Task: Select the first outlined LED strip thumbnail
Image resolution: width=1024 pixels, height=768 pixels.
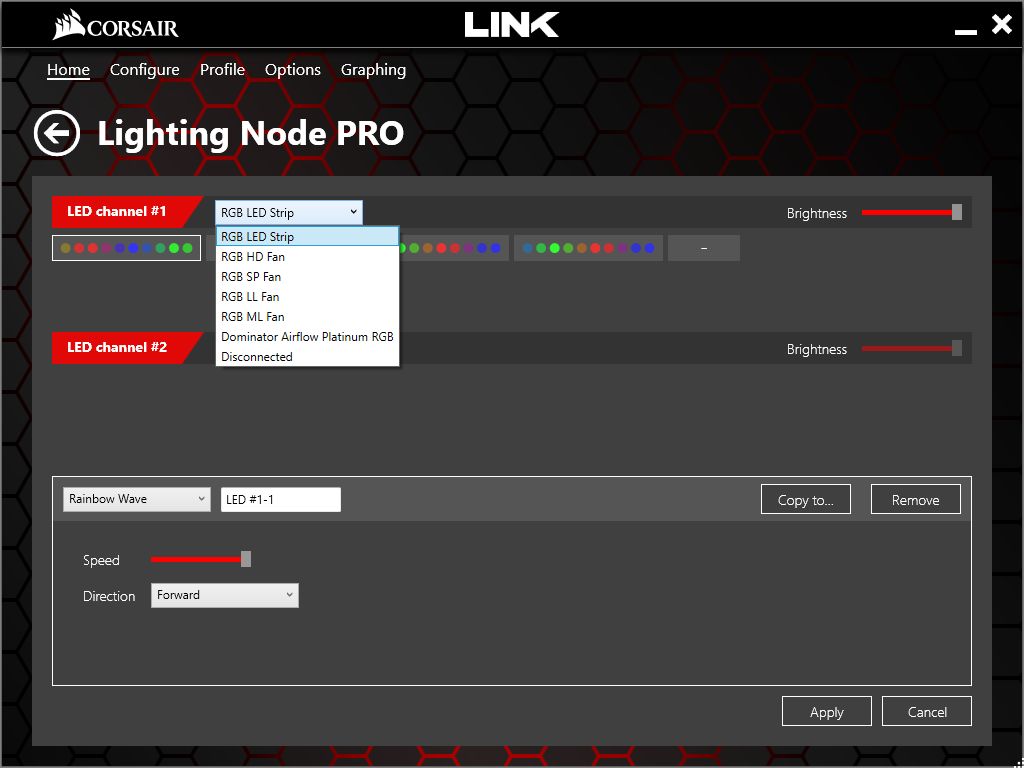Action: (x=126, y=248)
